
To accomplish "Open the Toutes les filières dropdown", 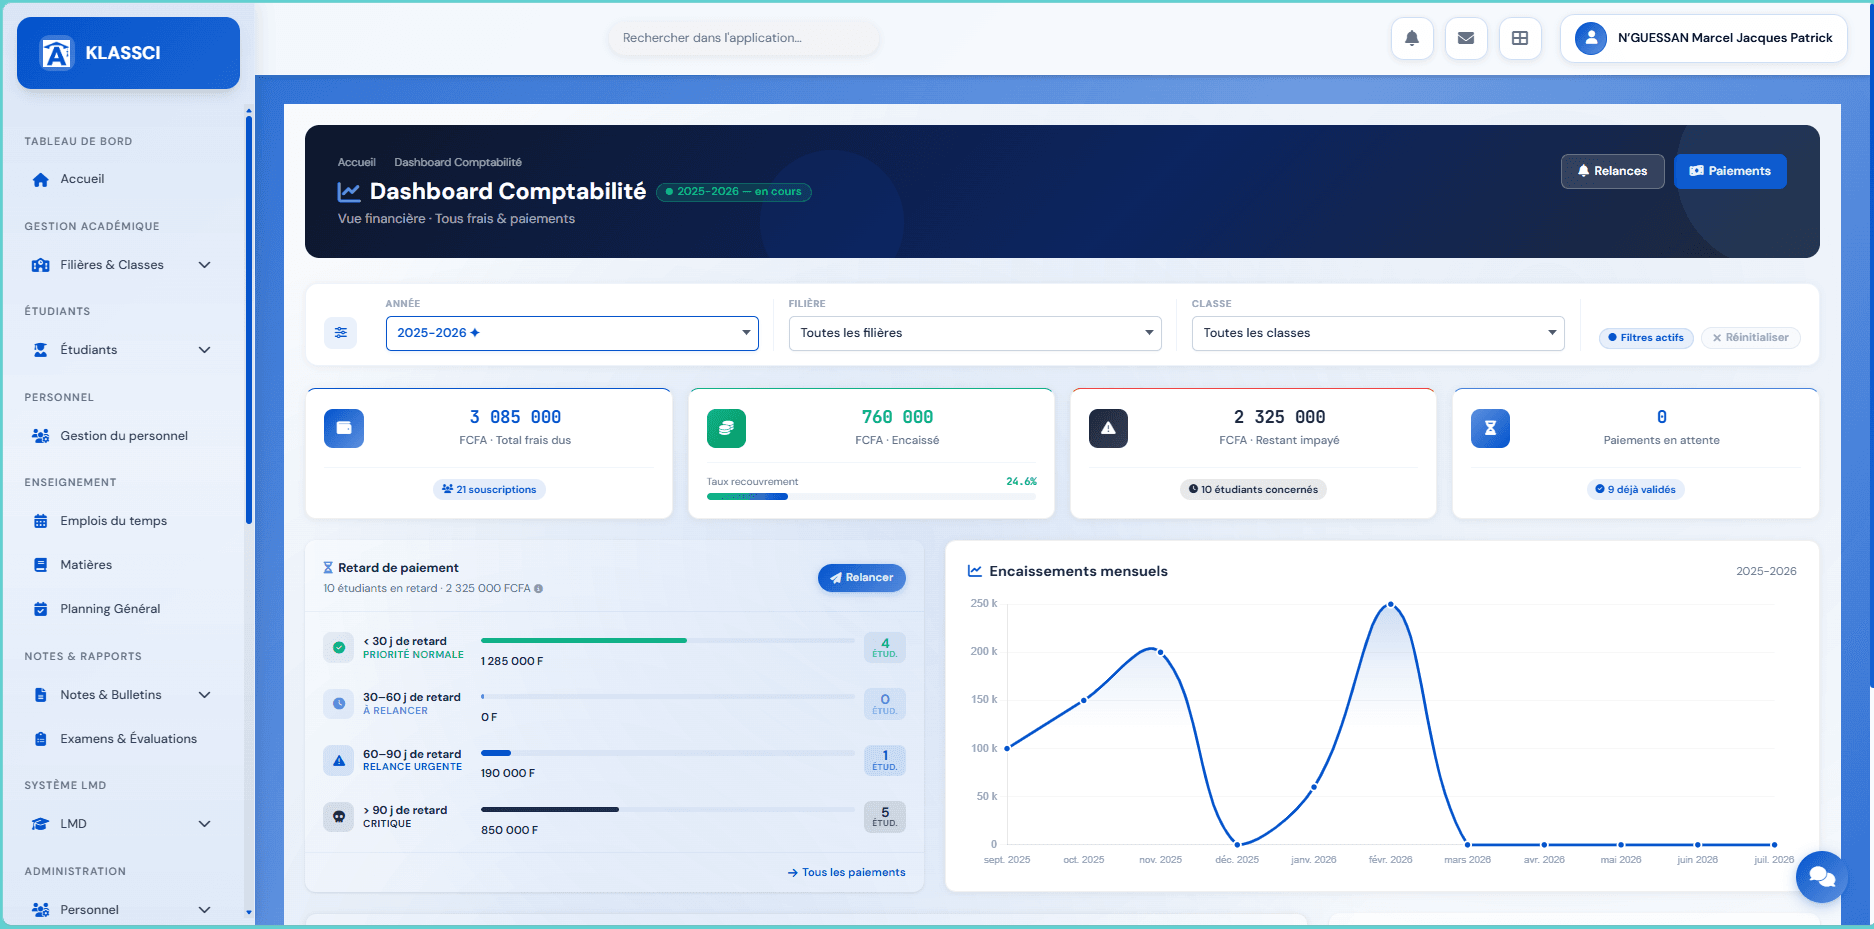I will coord(974,332).
